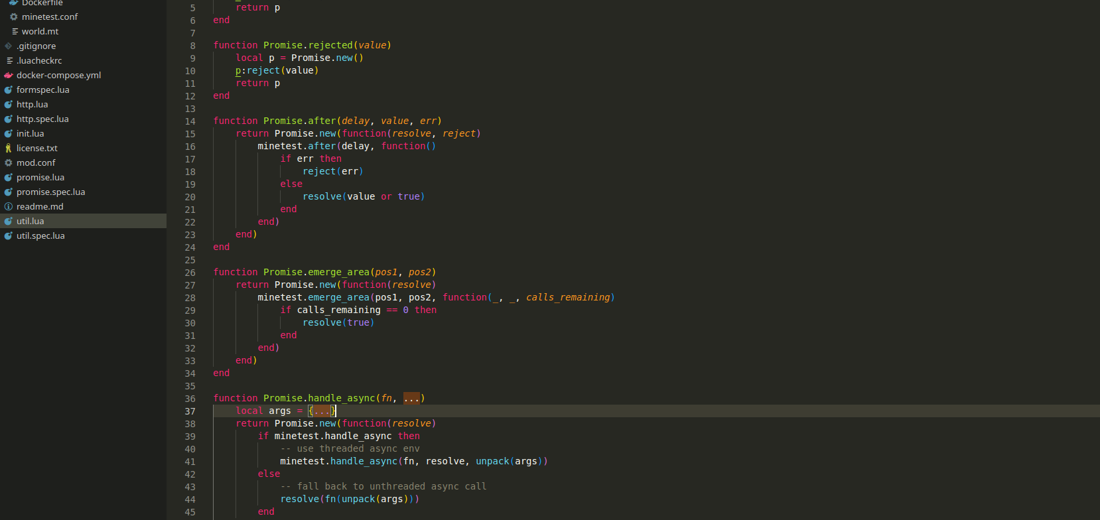The image size is (1100, 520).
Task: Click the Promise.rejected function name
Action: pyautogui.click(x=308, y=45)
